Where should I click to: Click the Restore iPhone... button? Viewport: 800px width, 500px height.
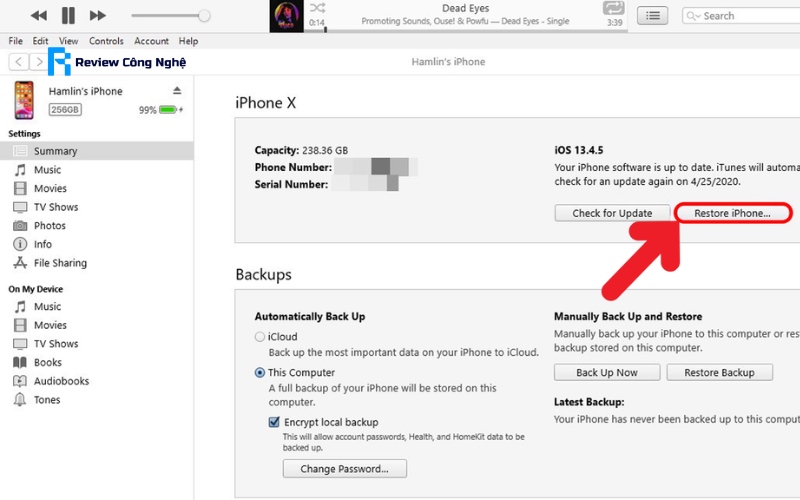click(732, 213)
